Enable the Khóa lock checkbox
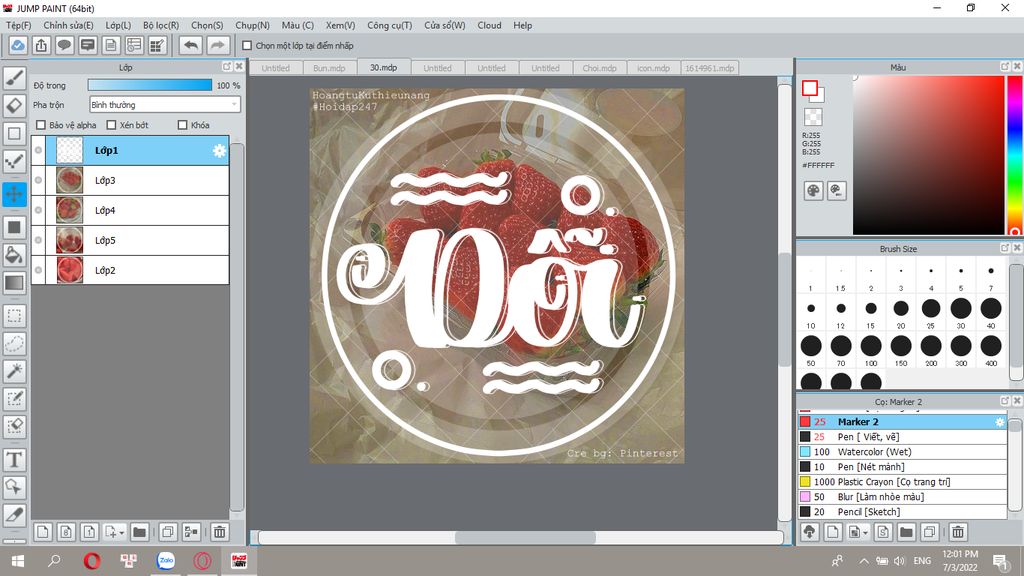The width and height of the screenshot is (1024, 576). click(183, 125)
